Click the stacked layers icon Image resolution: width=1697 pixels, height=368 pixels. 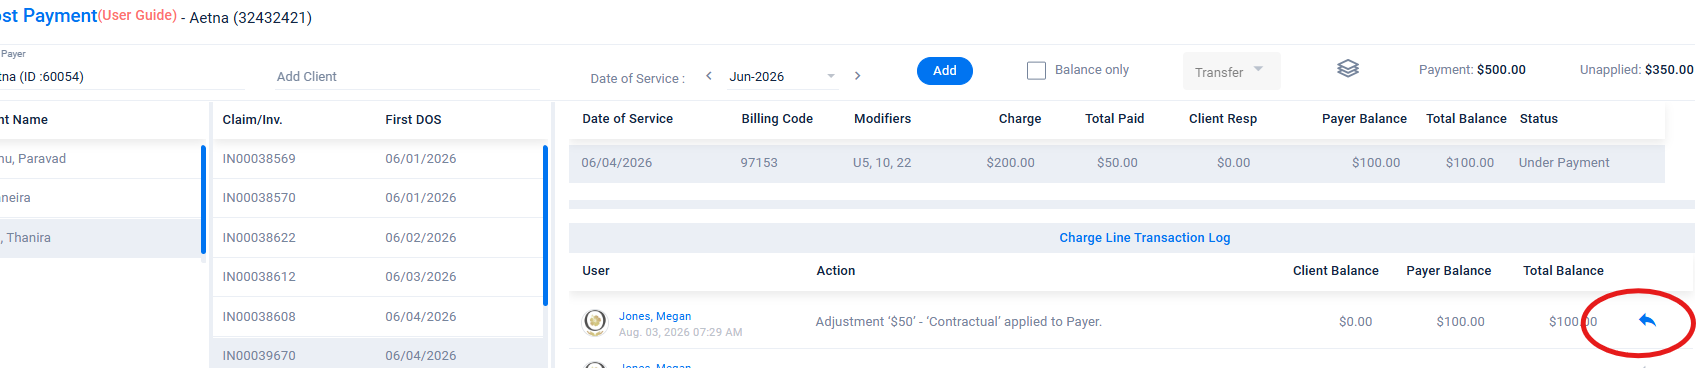coord(1348,69)
